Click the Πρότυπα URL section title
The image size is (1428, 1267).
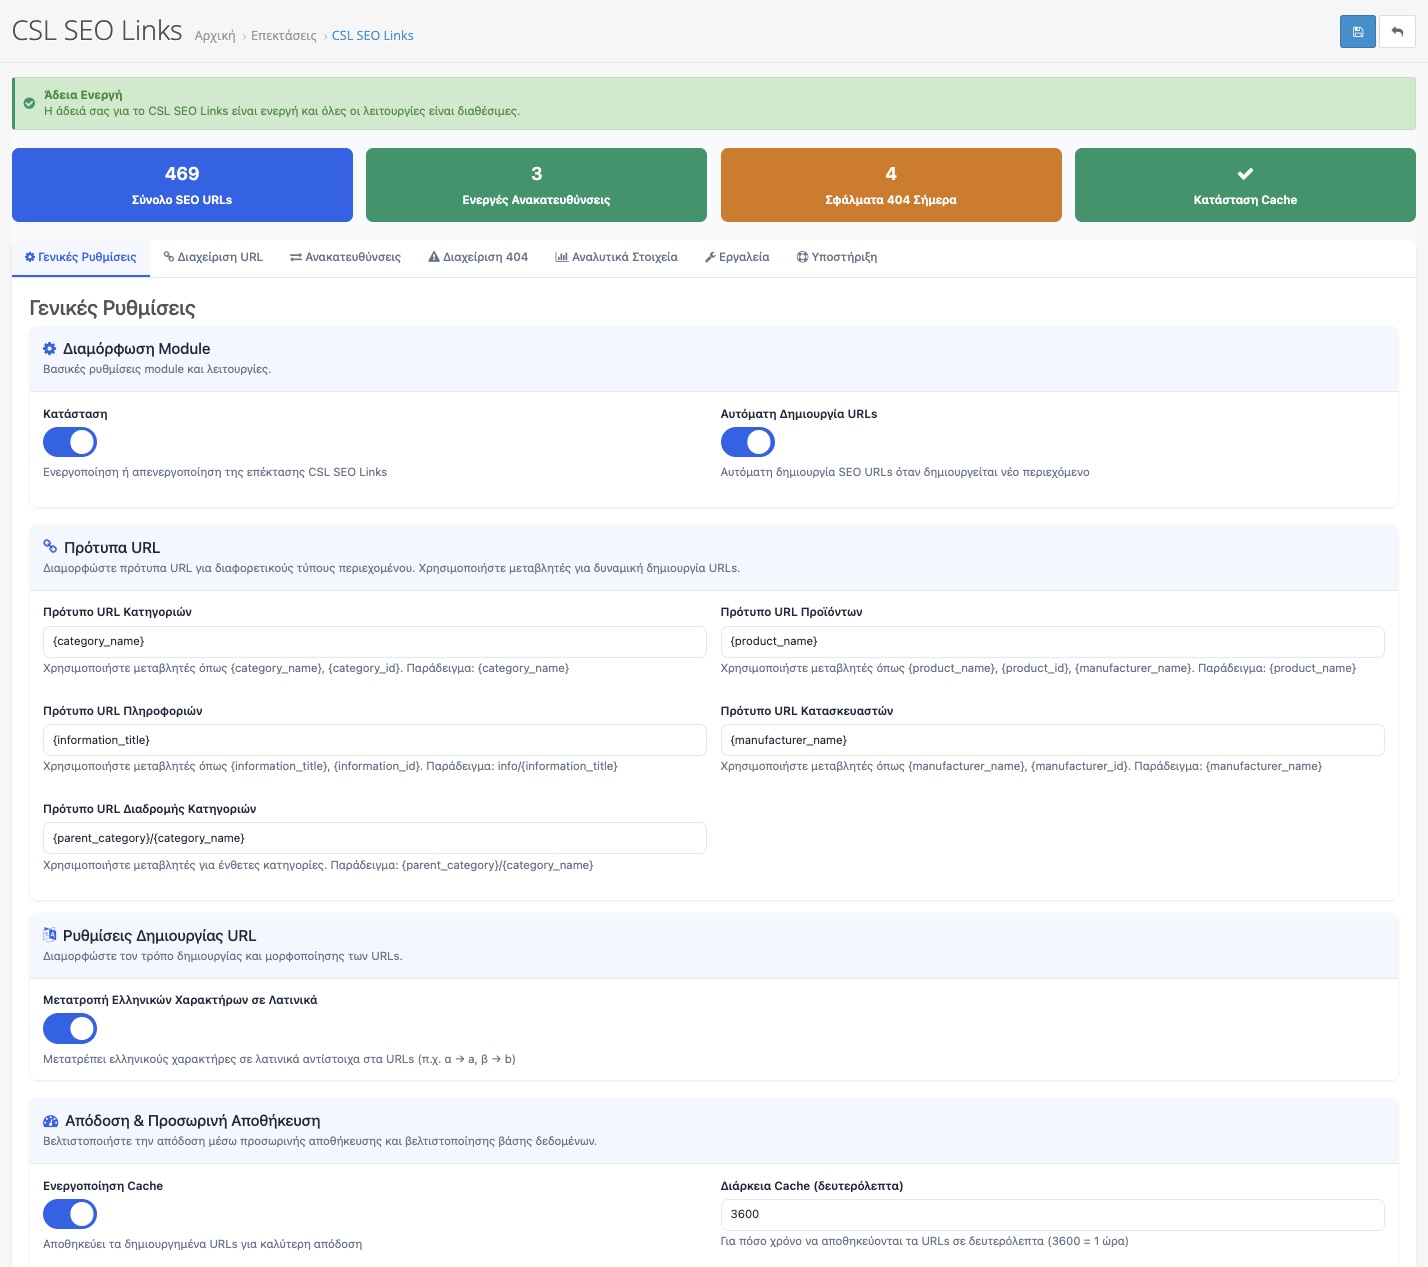pyautogui.click(x=112, y=548)
